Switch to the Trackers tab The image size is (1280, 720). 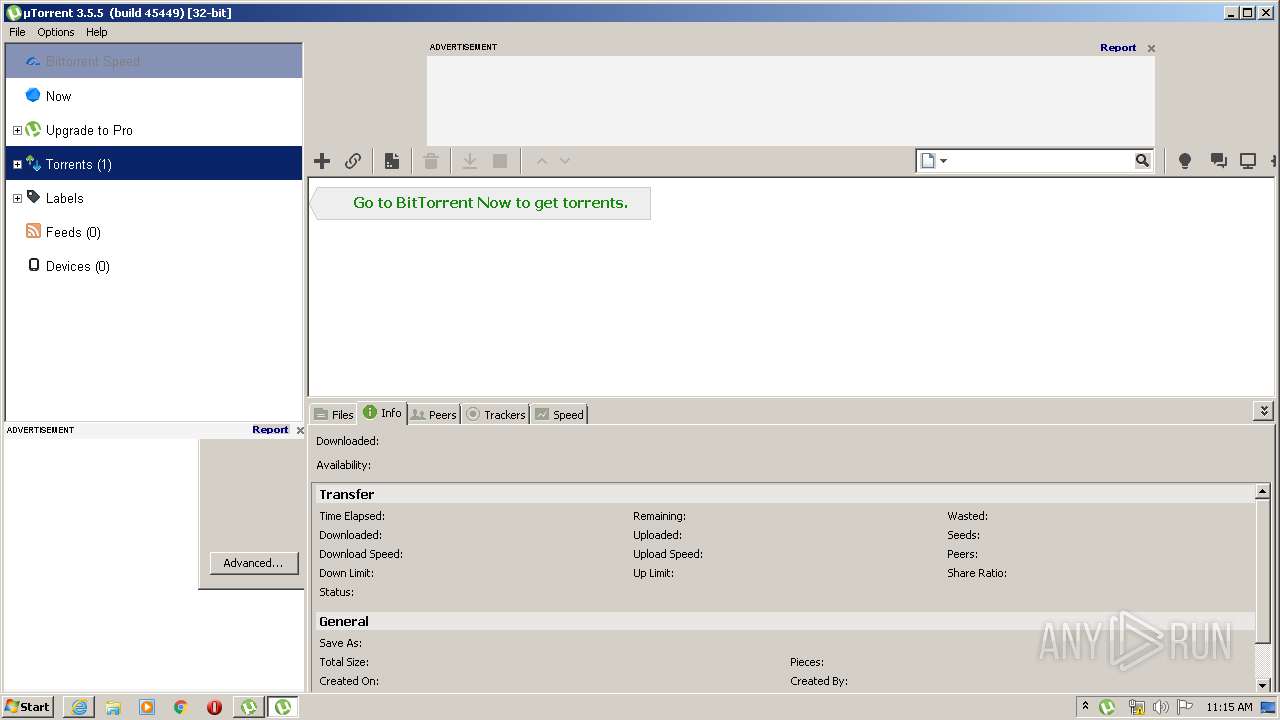point(495,414)
